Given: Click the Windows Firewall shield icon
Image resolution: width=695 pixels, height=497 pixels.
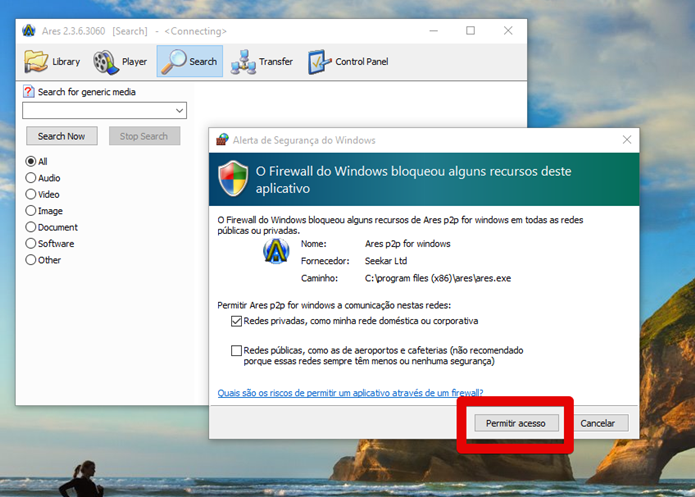Looking at the screenshot, I should coord(233,178).
